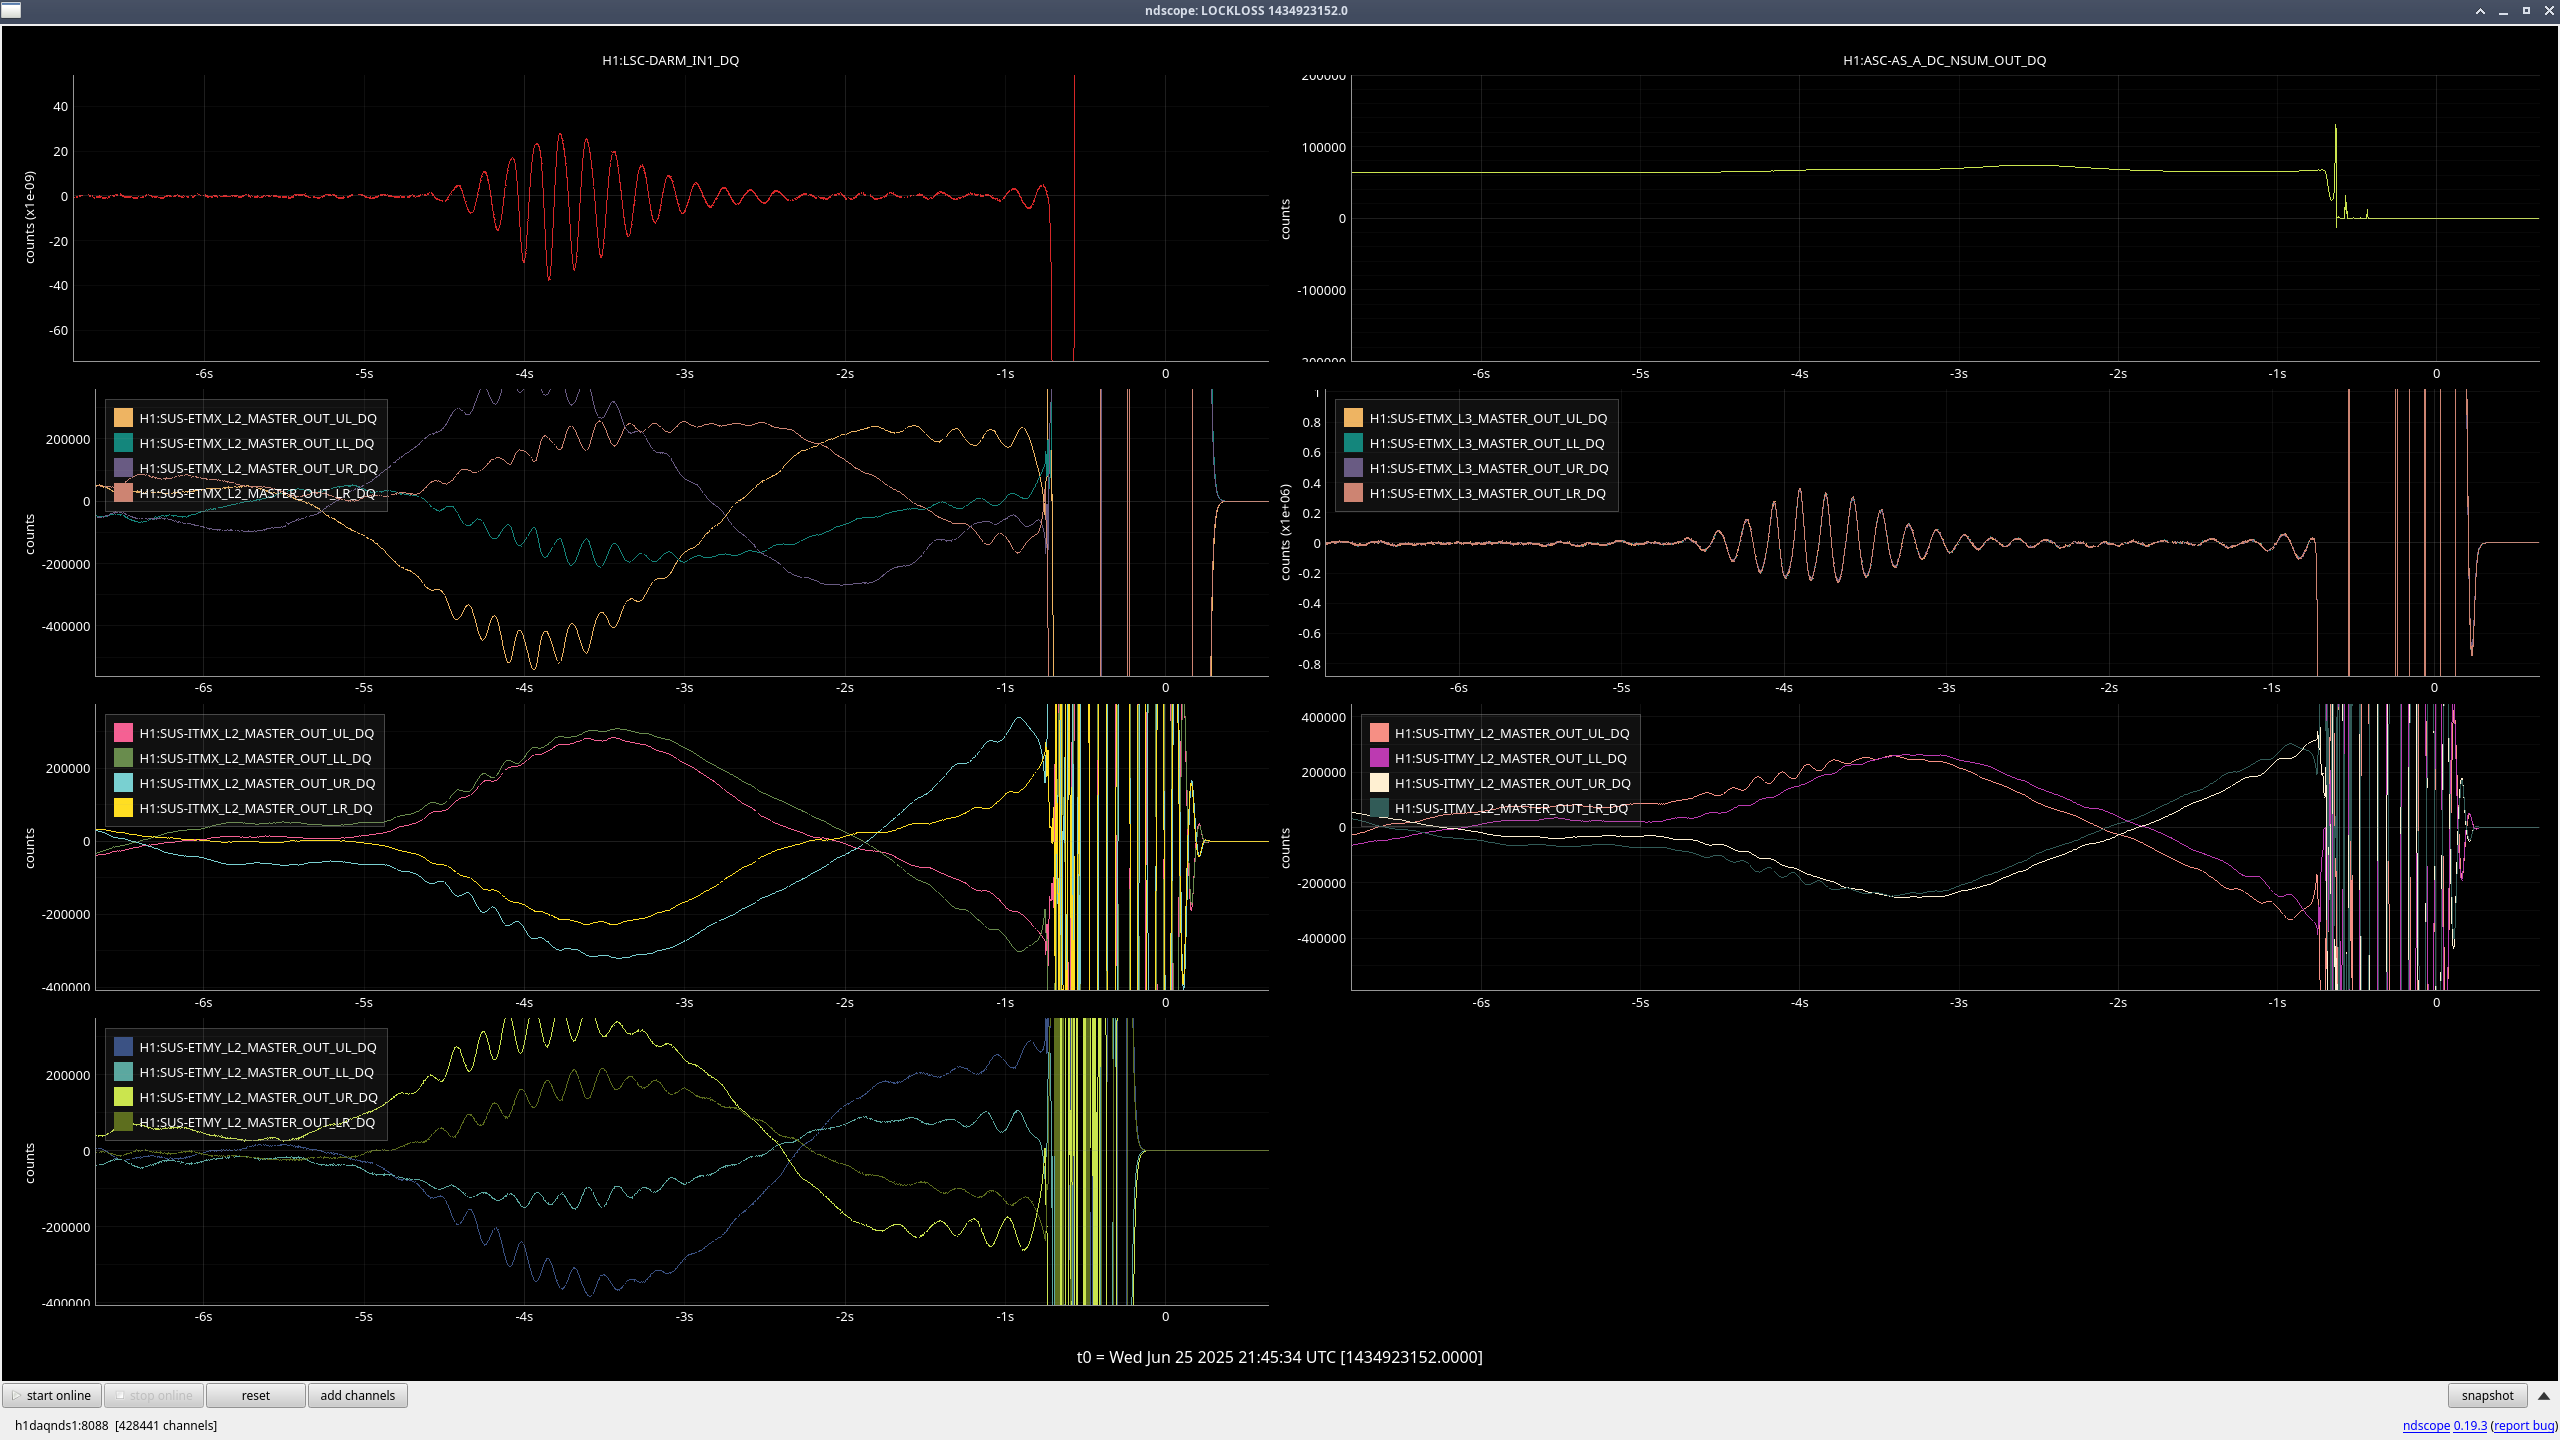2560x1440 pixels.
Task: Click the ETMX_L2 UR purple legend swatch
Action: (123, 468)
